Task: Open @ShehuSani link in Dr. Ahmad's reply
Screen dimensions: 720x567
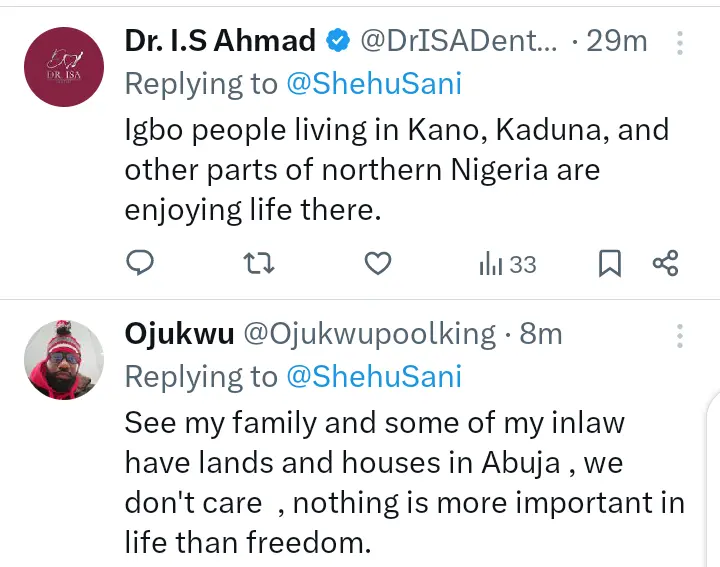Action: (375, 84)
